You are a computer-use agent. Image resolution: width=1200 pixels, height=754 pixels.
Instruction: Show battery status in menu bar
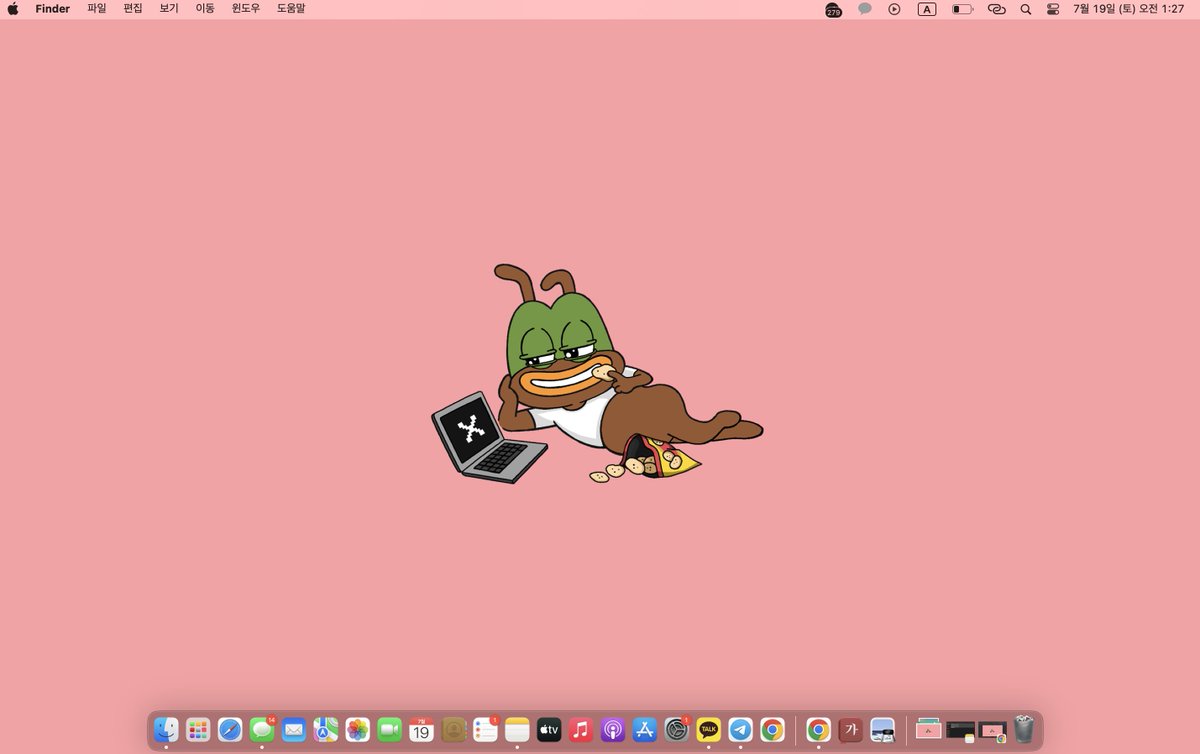coord(962,9)
